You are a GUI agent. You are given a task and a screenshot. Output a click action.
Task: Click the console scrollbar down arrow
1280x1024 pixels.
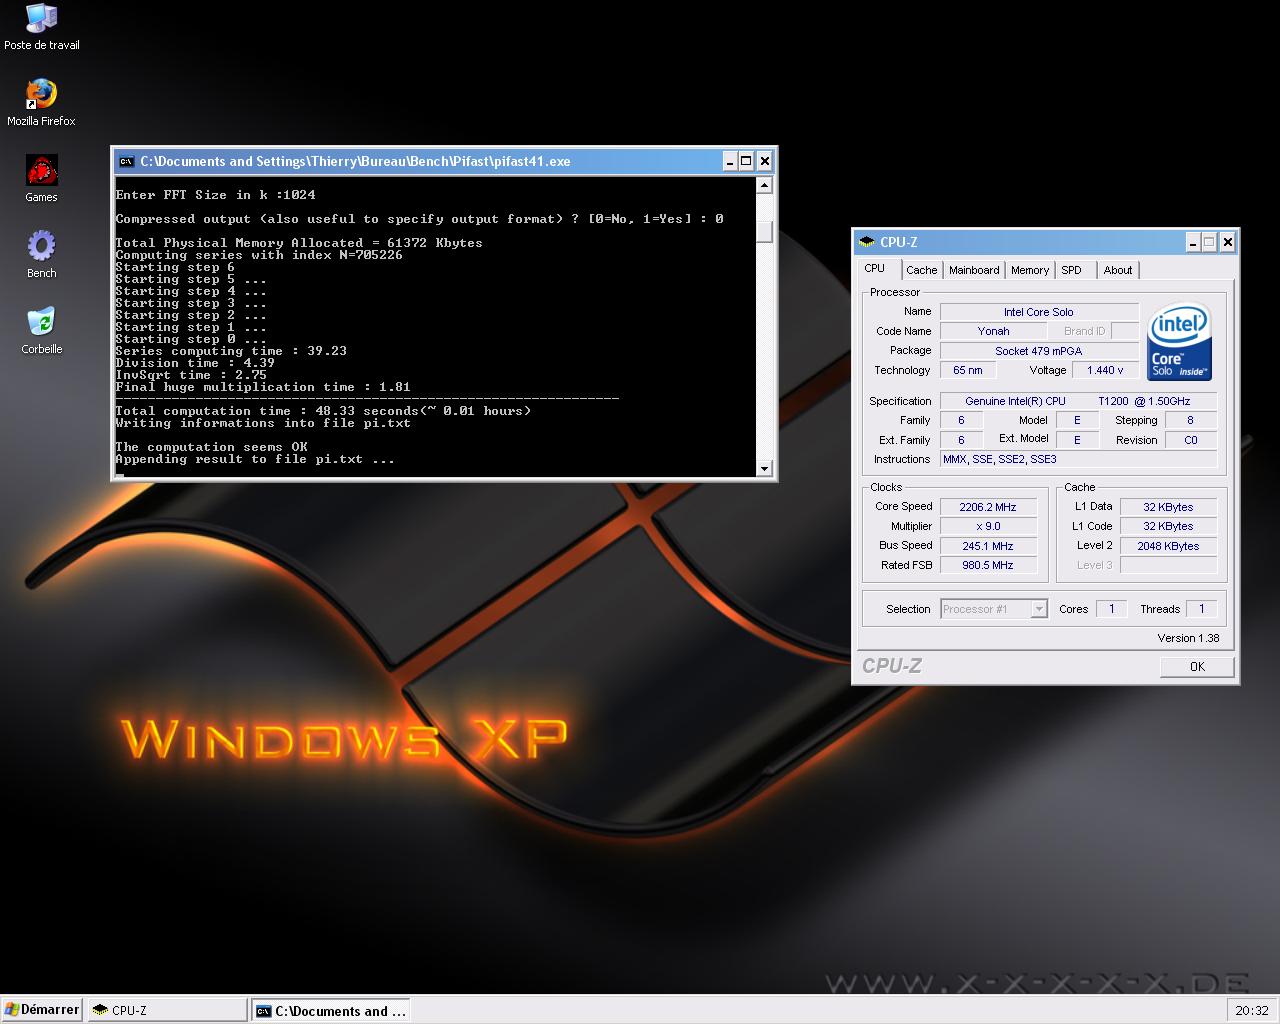pyautogui.click(x=764, y=468)
